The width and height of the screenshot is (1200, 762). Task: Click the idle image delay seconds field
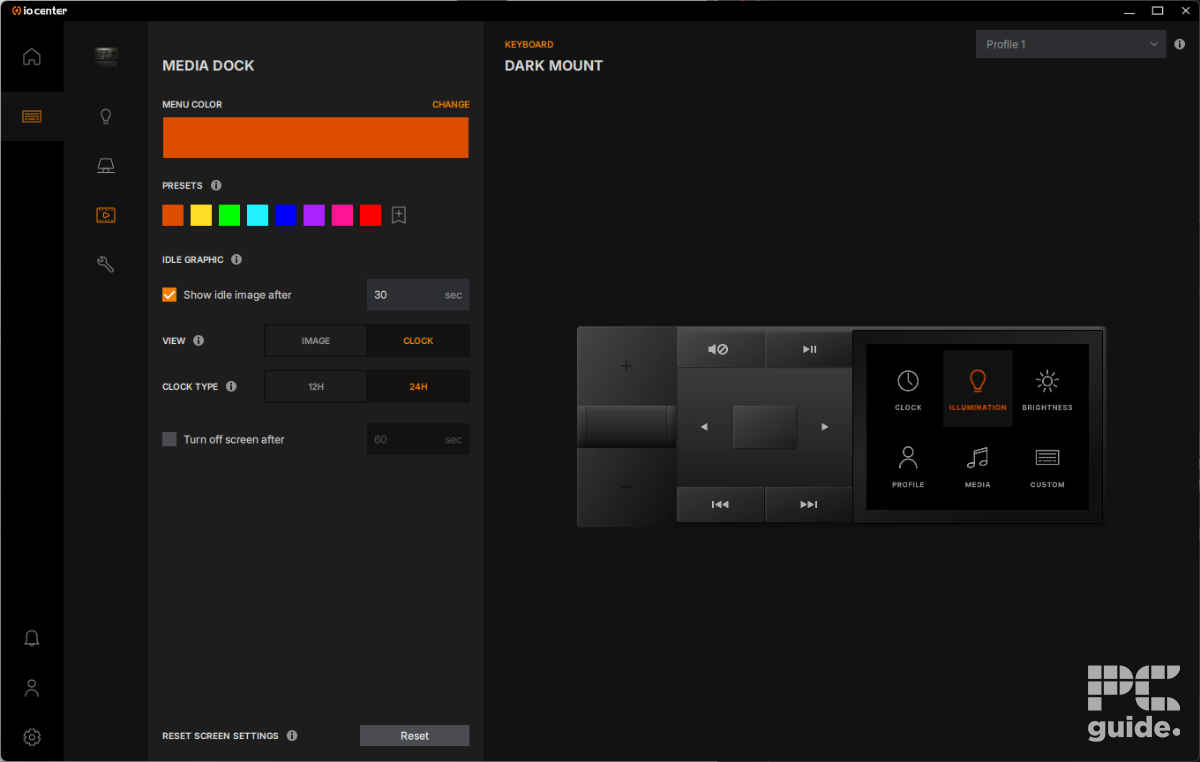point(418,295)
